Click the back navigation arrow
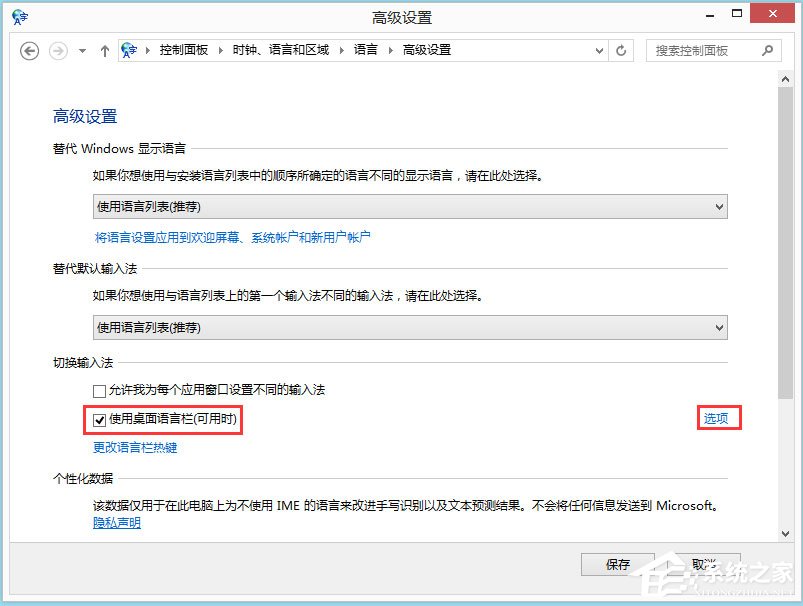The height and width of the screenshot is (606, 803). coord(29,50)
